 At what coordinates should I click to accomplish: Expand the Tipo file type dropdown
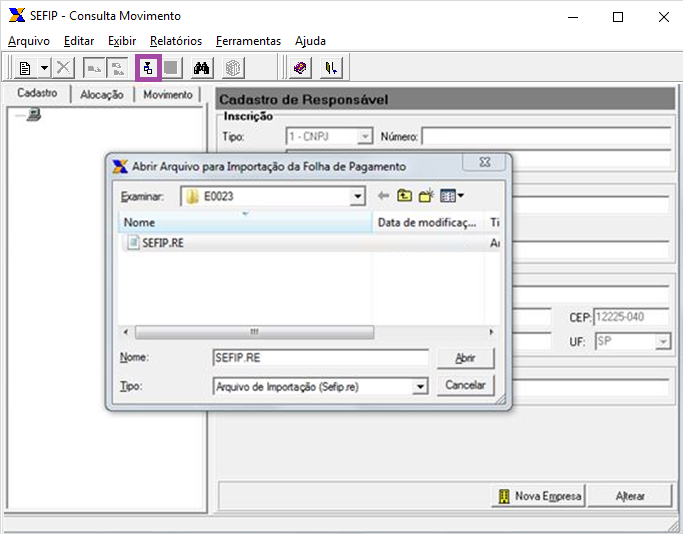click(x=420, y=387)
